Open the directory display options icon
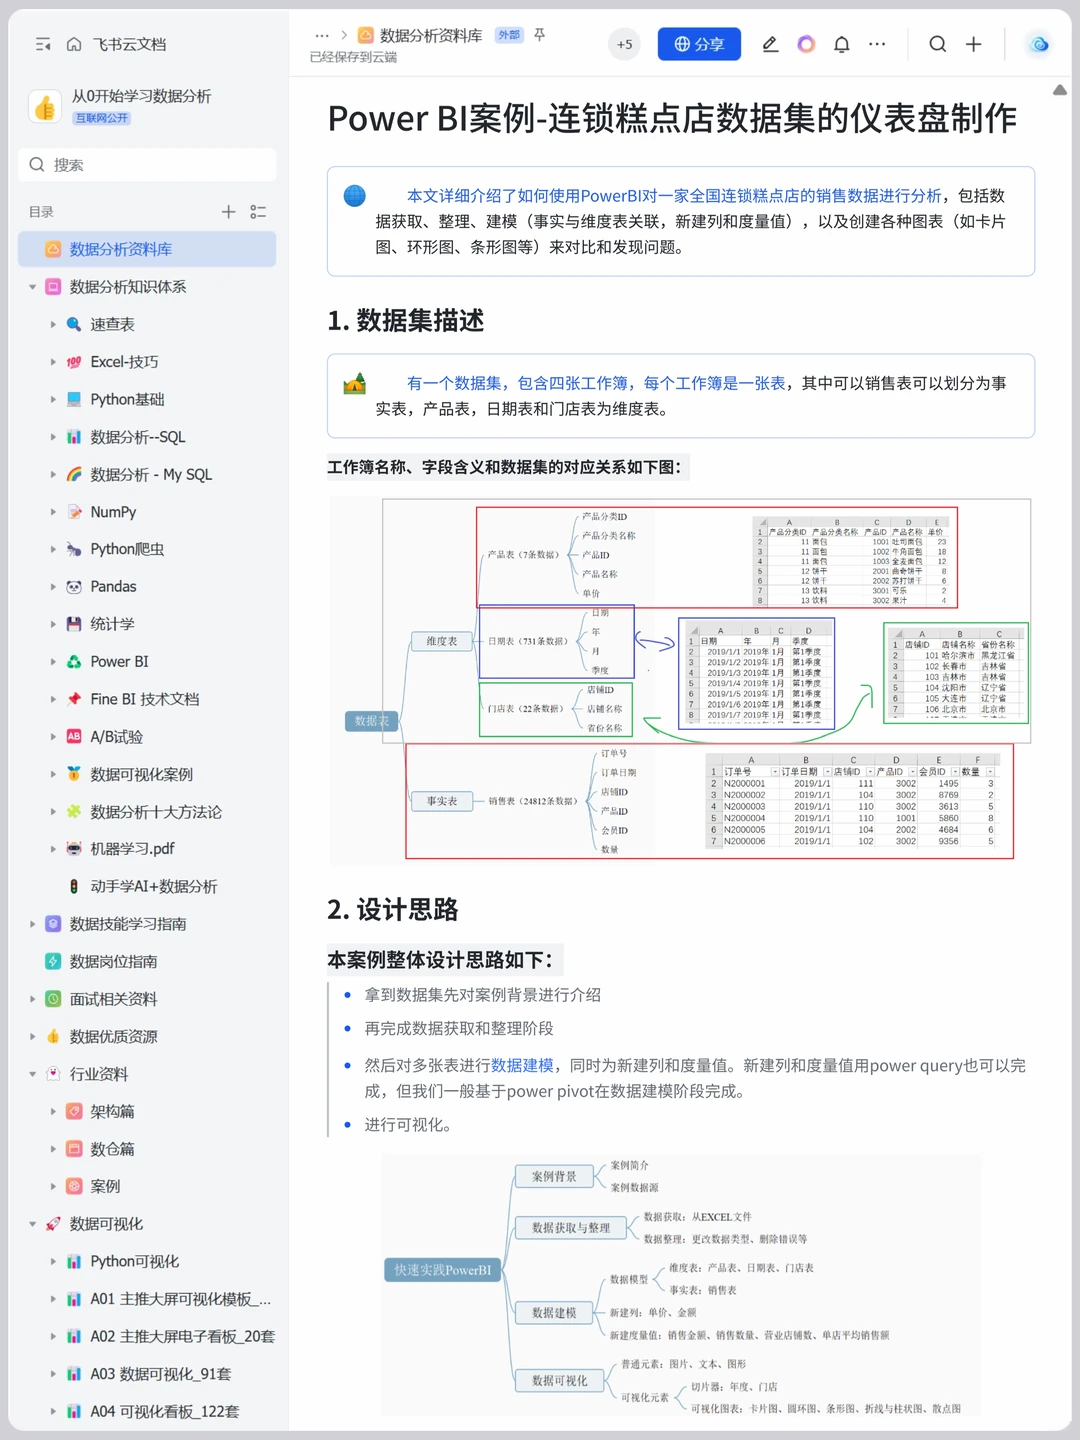 [x=257, y=211]
